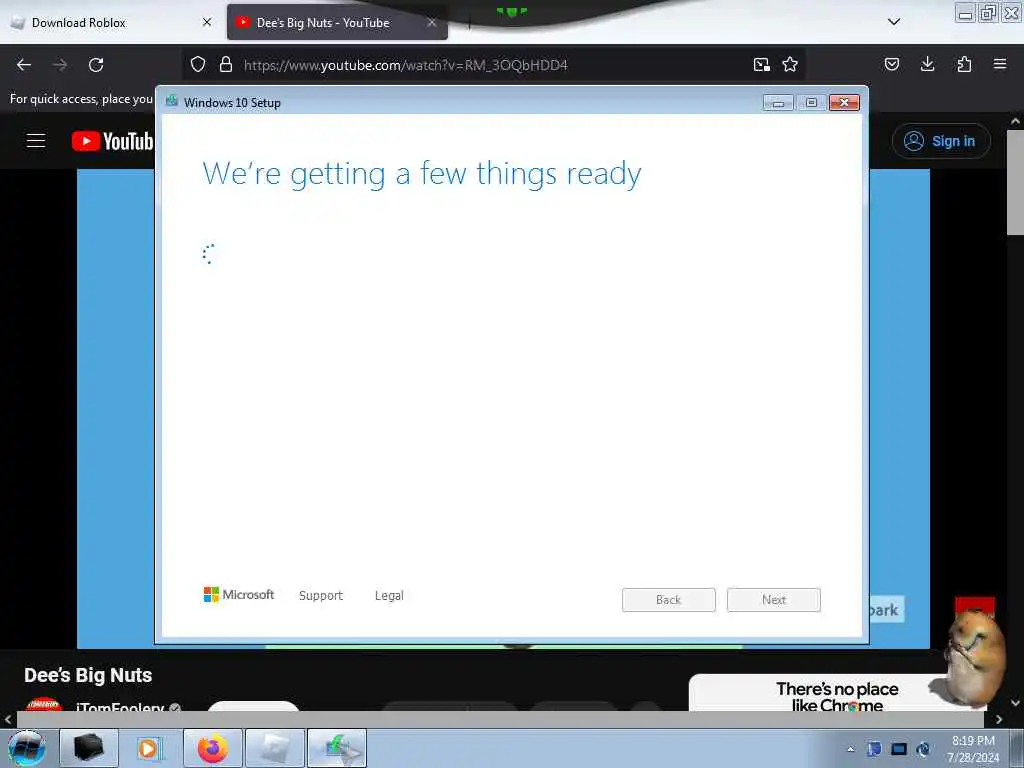This screenshot has width=1024, height=768.
Task: Open Legal link in Windows 10 Setup
Action: pyautogui.click(x=389, y=596)
